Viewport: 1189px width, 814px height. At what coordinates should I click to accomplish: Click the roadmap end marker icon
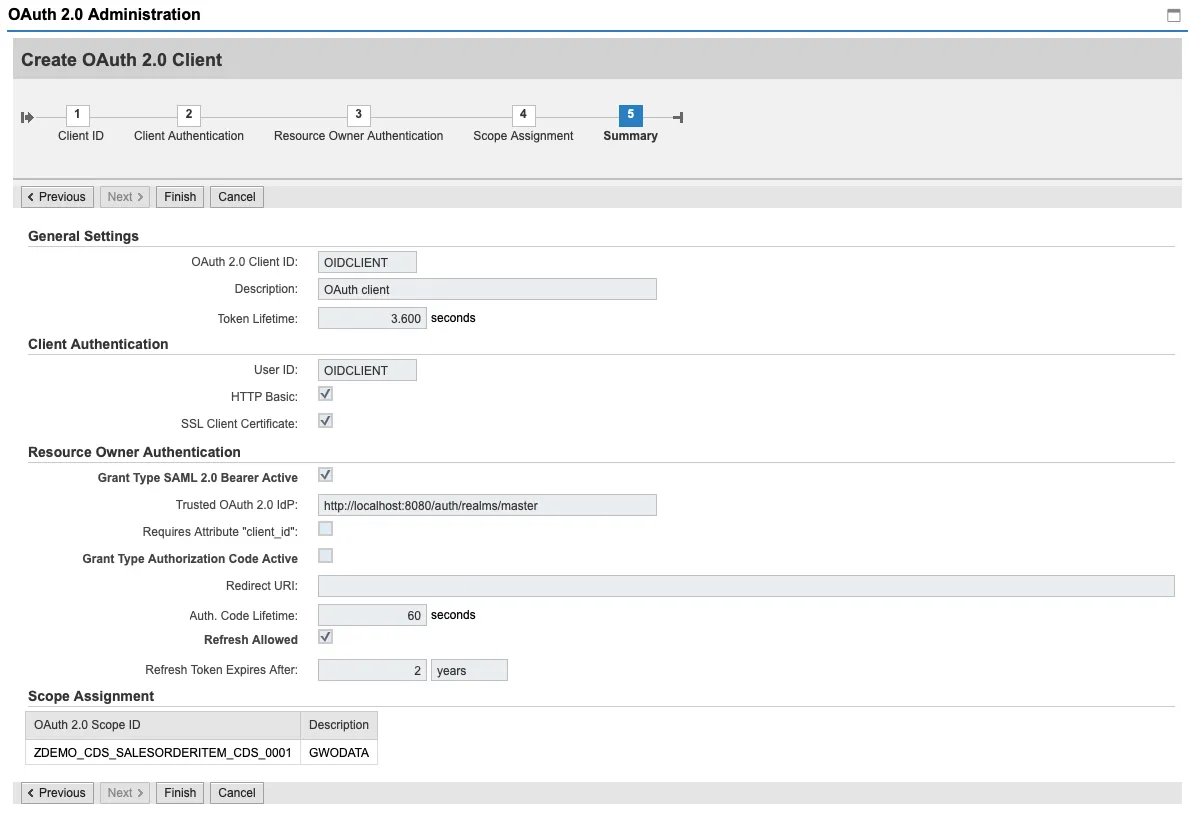(x=678, y=118)
